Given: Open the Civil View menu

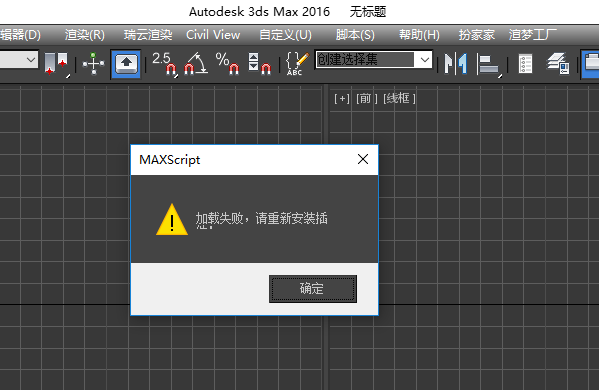Looking at the screenshot, I should coord(213,35).
